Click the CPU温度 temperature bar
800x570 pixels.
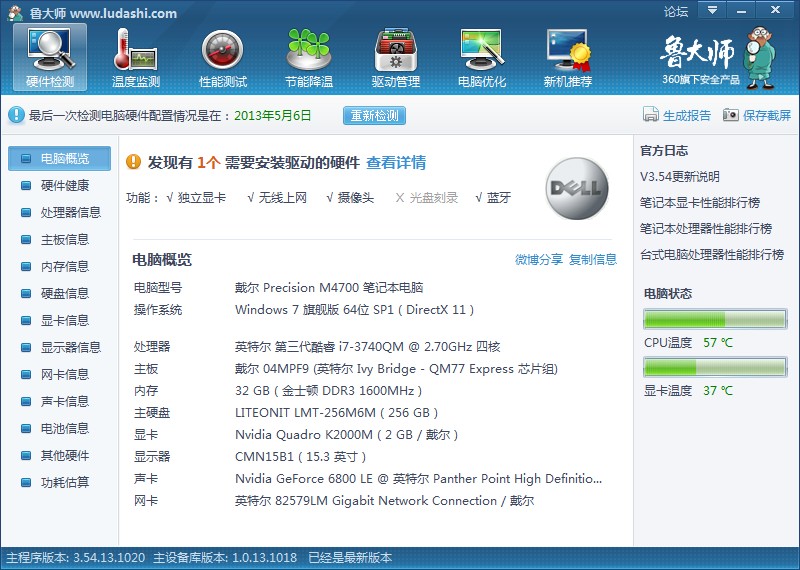(x=715, y=319)
